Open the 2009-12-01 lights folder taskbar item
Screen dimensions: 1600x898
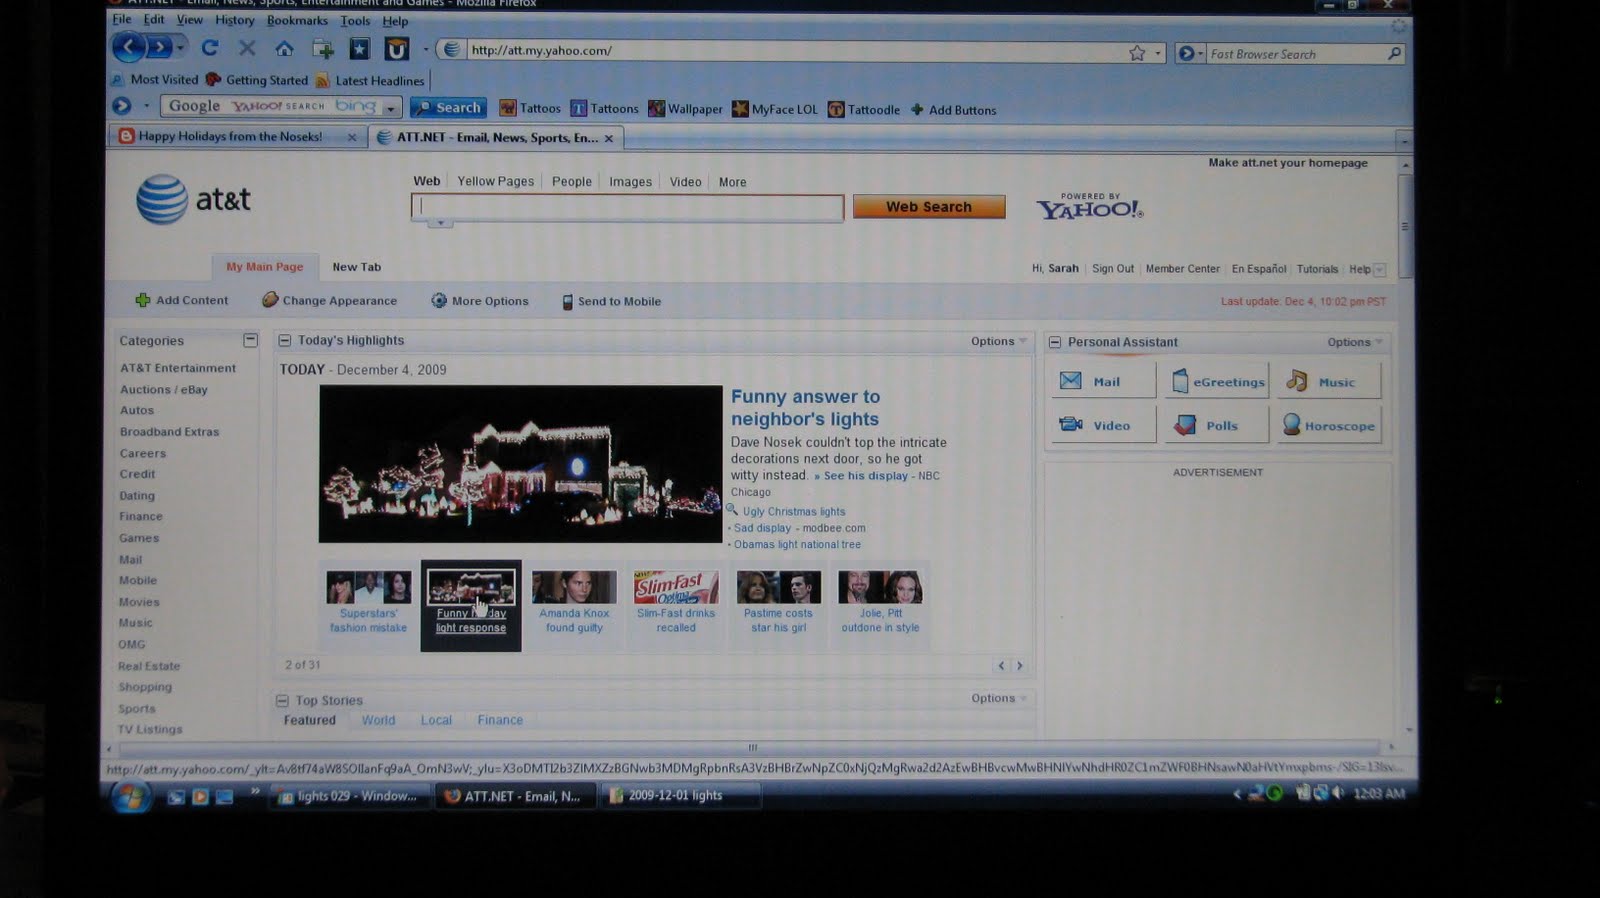coord(680,795)
